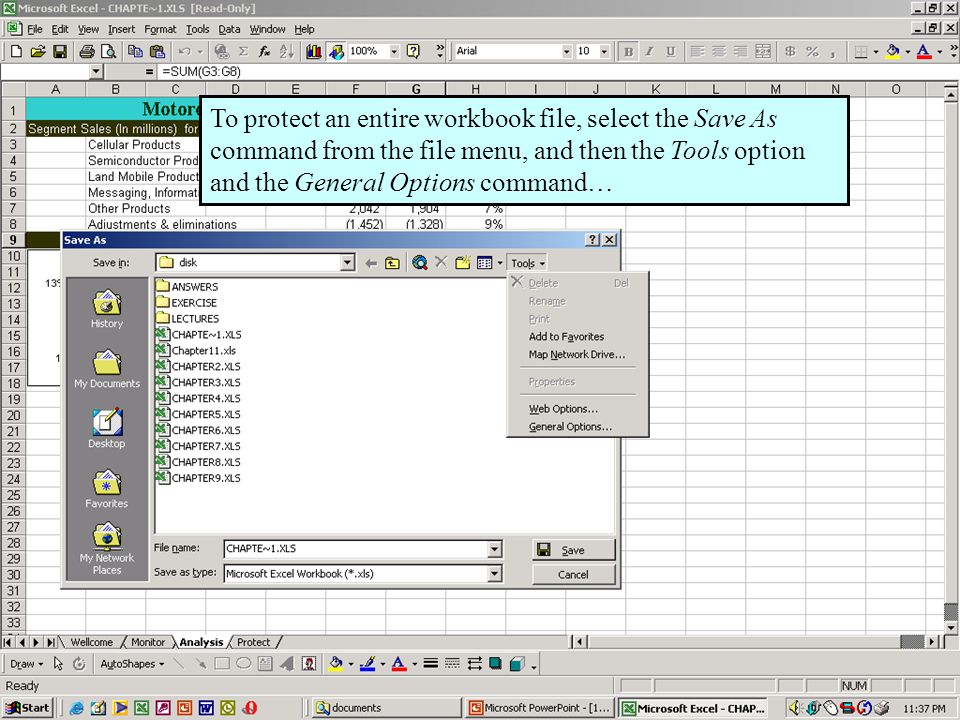
Task: Click the Open file icon in toolbar
Action: coord(38,51)
